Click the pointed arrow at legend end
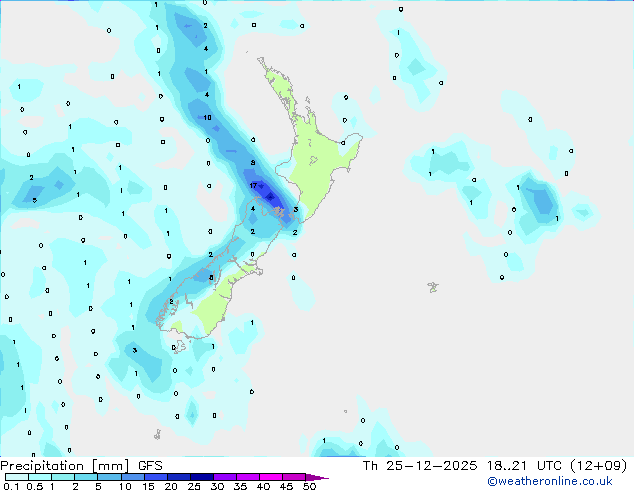 click(x=317, y=477)
